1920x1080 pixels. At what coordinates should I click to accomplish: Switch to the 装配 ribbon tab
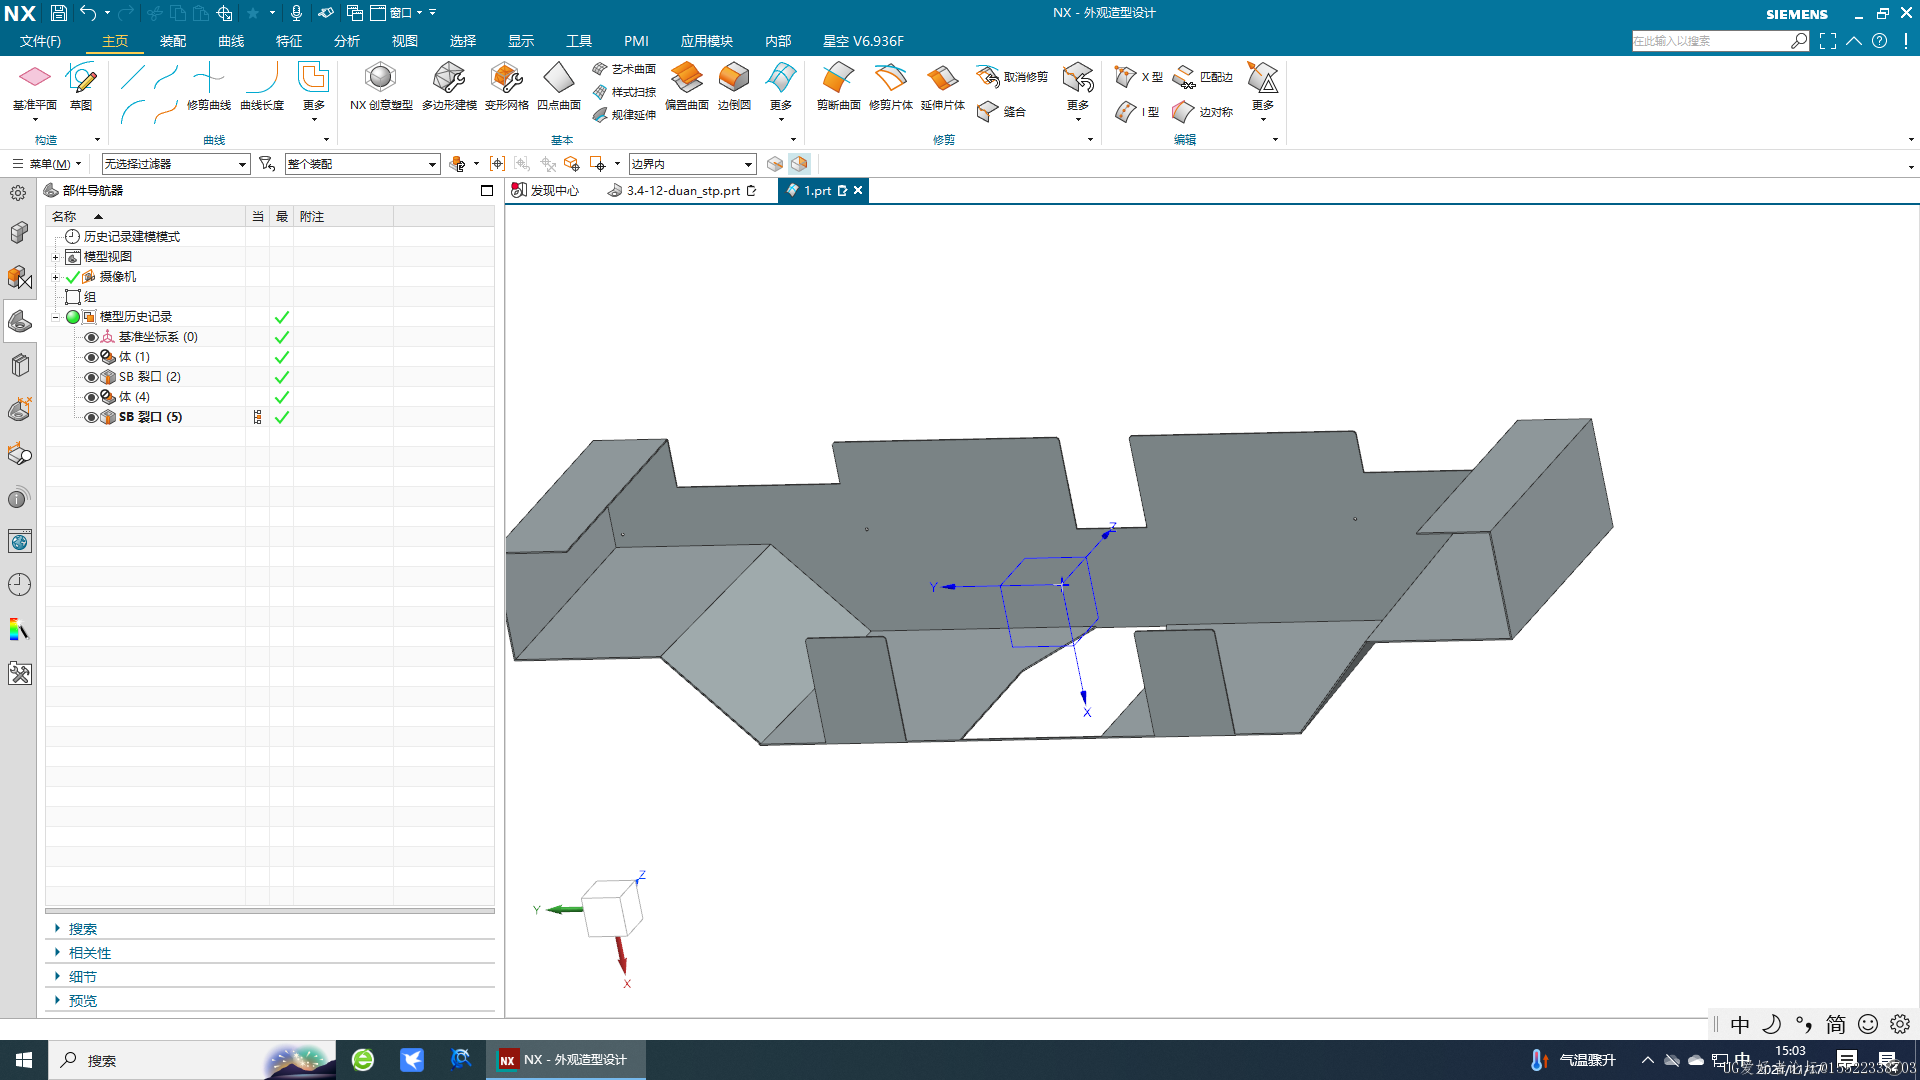(x=173, y=41)
